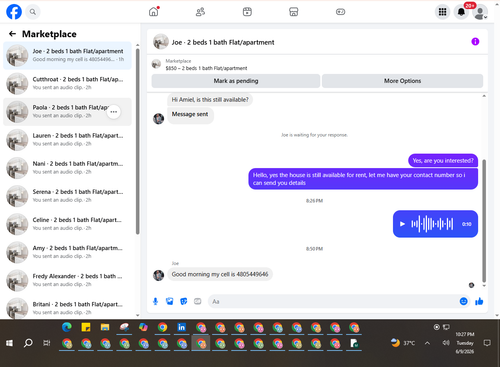Play the 0:10 audio clip
This screenshot has width=500, height=367.
402,224
